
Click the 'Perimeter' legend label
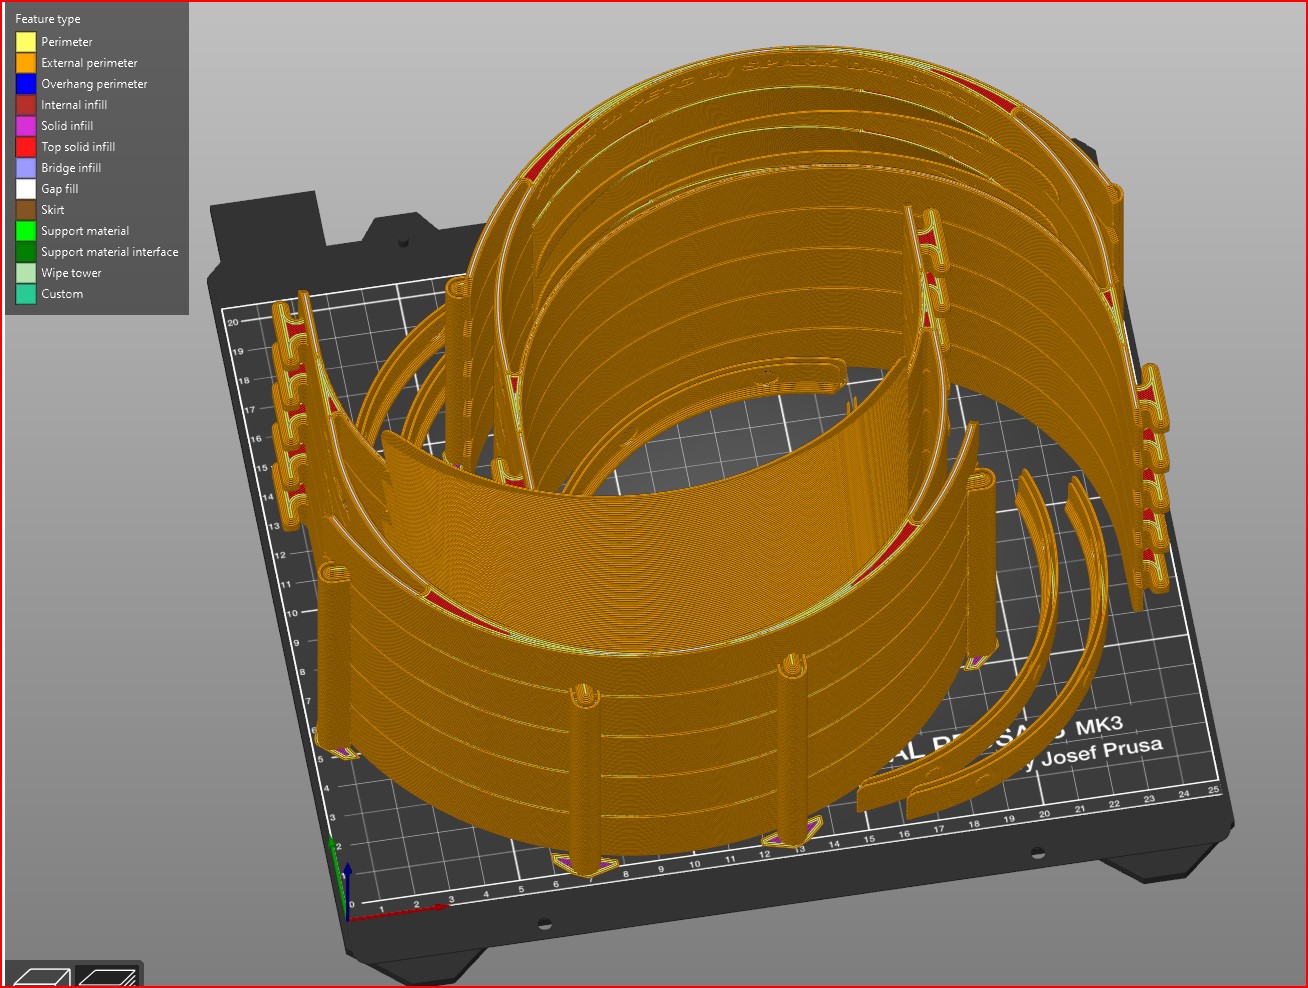point(67,42)
